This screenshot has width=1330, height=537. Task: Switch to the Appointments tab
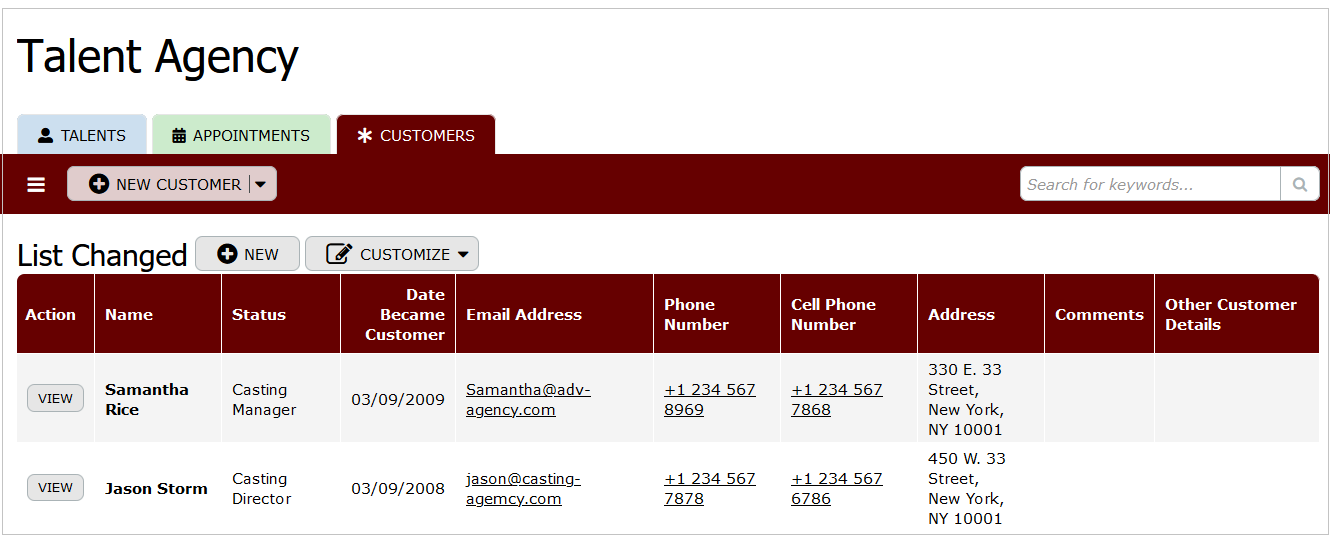point(241,135)
